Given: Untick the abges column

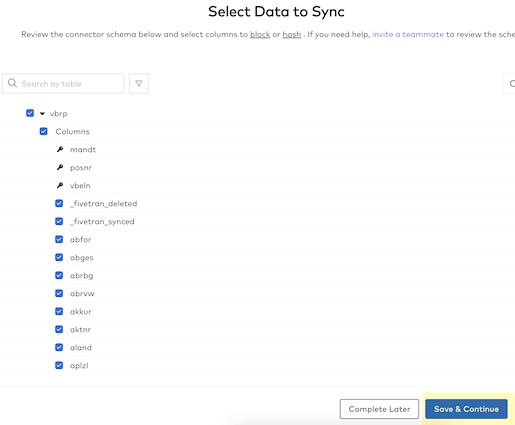Looking at the screenshot, I should pyautogui.click(x=59, y=257).
